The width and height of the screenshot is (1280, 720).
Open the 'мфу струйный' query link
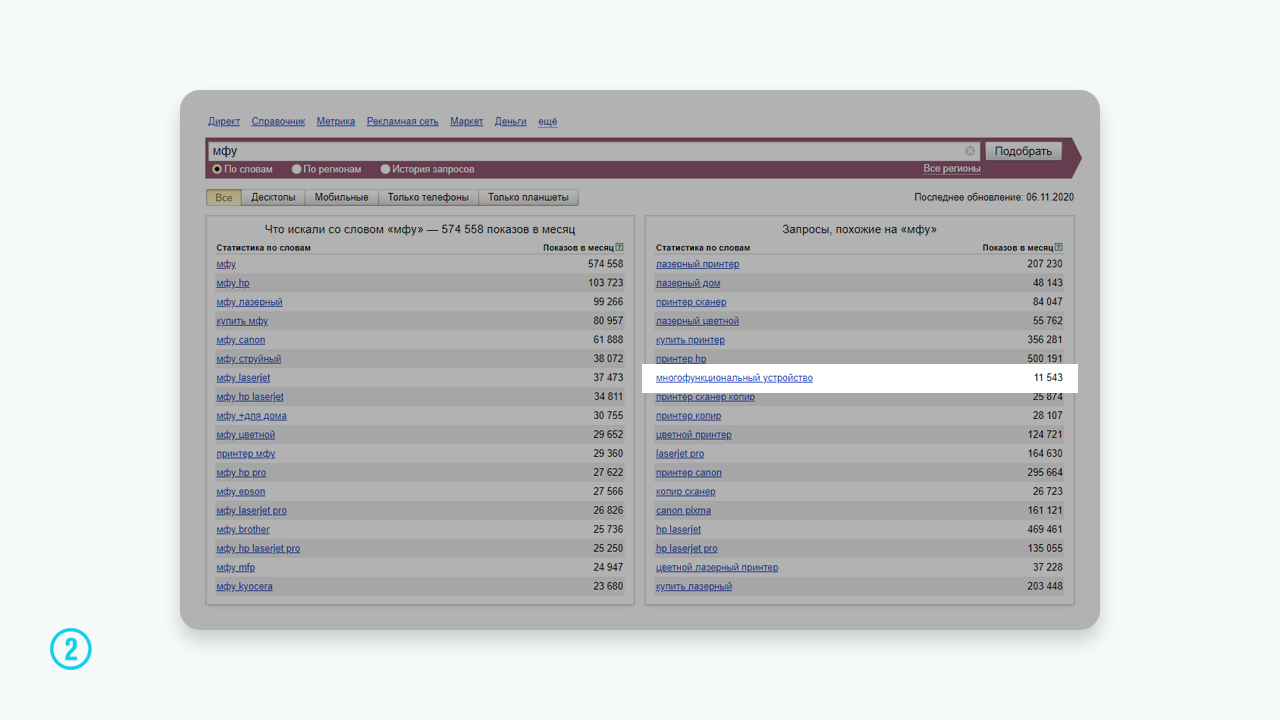tap(249, 359)
